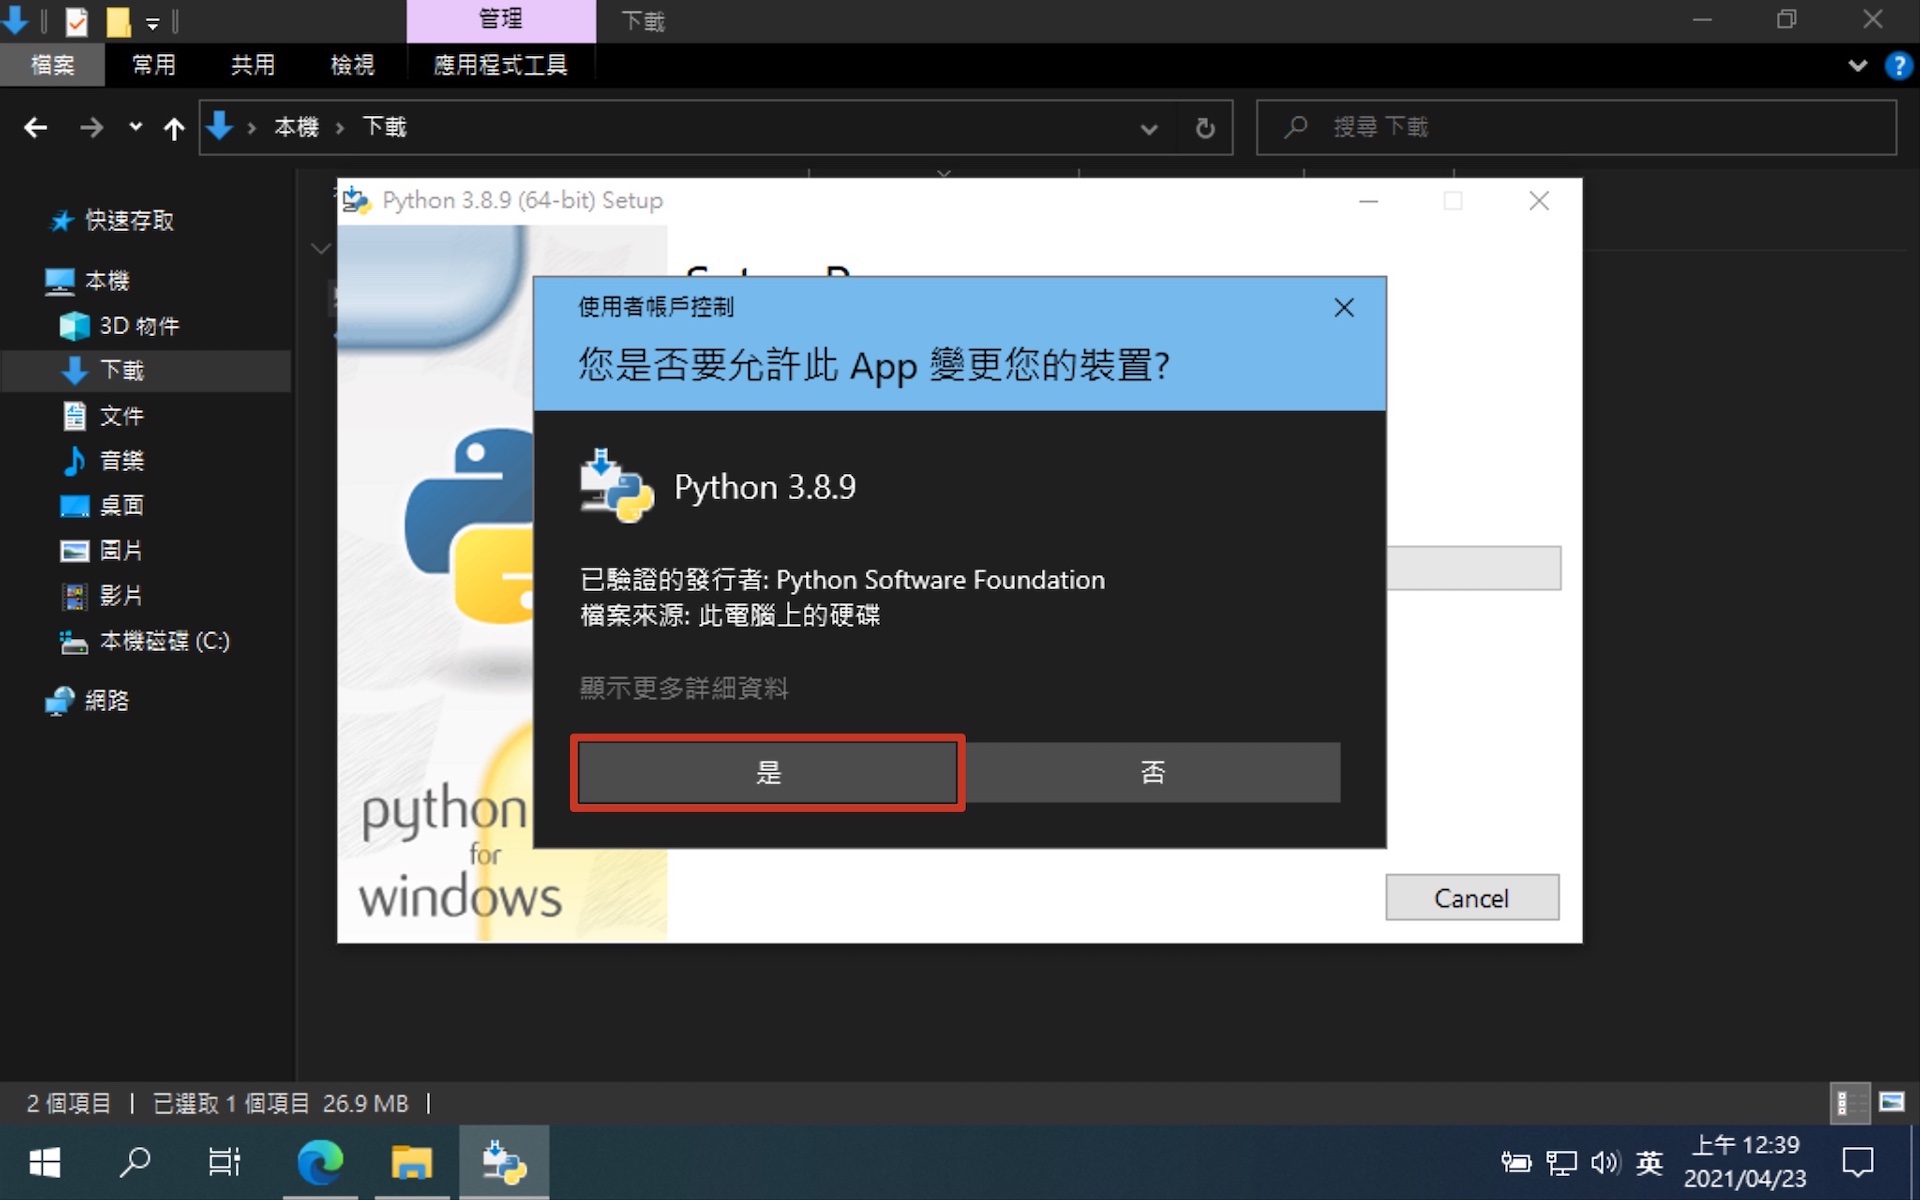
Task: Open notification center icon
Action: pyautogui.click(x=1858, y=1162)
